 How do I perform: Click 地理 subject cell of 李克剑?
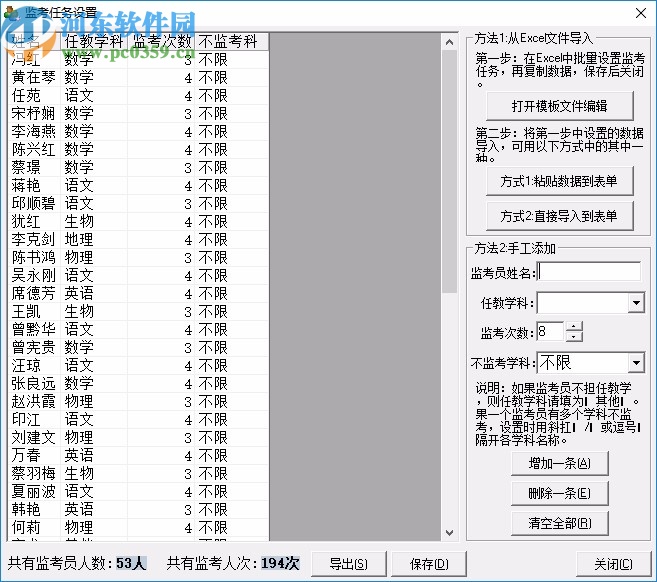pos(94,240)
